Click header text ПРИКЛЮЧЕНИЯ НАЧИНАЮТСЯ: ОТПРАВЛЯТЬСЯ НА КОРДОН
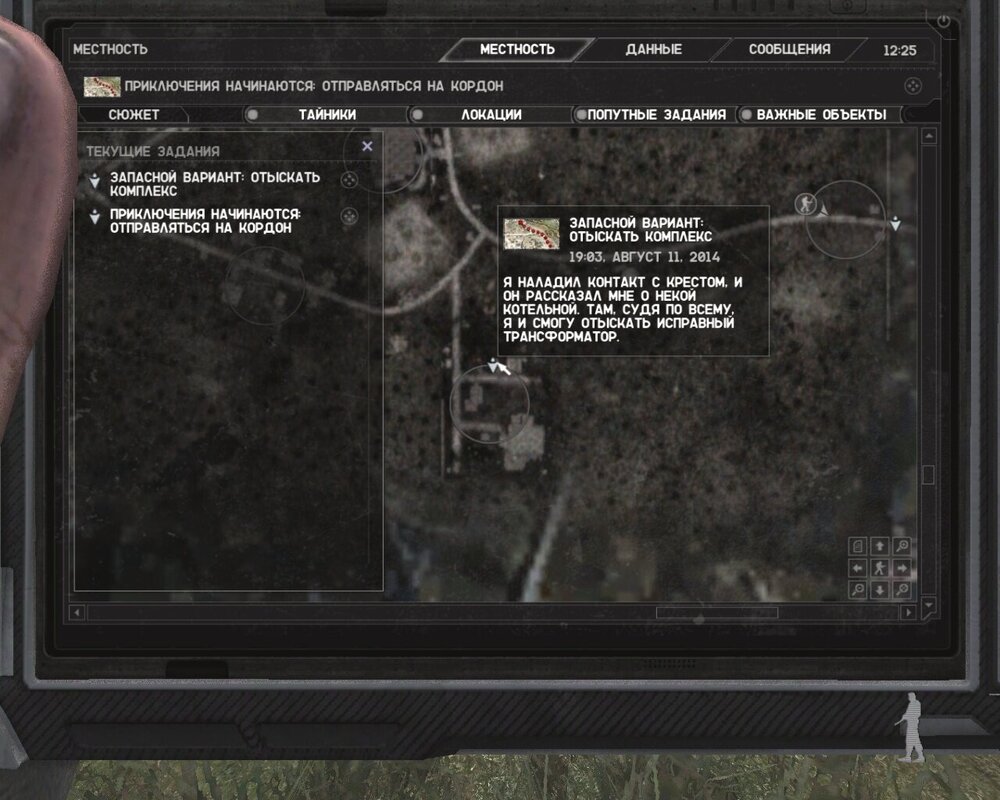Viewport: 1000px width, 800px height. click(x=314, y=86)
